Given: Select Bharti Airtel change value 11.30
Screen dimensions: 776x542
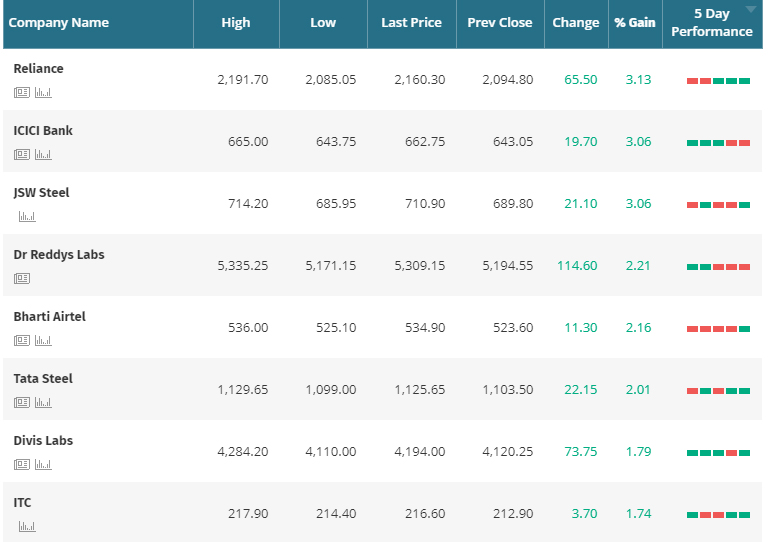Looking at the screenshot, I should (x=581, y=328).
